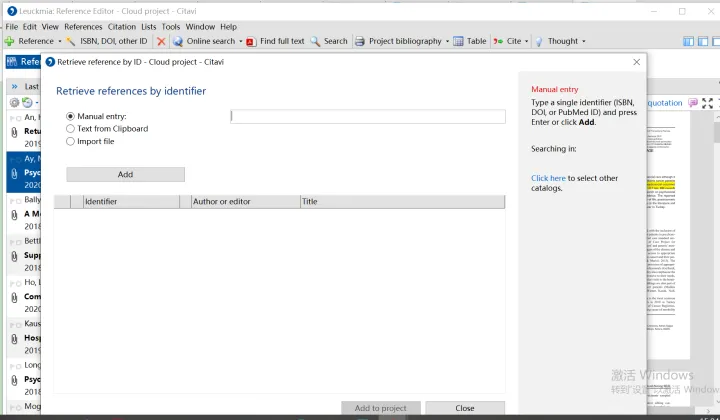This screenshot has height=420, width=720.
Task: Click the paperclip icon beside the Supp entry
Action: [x=14, y=256]
